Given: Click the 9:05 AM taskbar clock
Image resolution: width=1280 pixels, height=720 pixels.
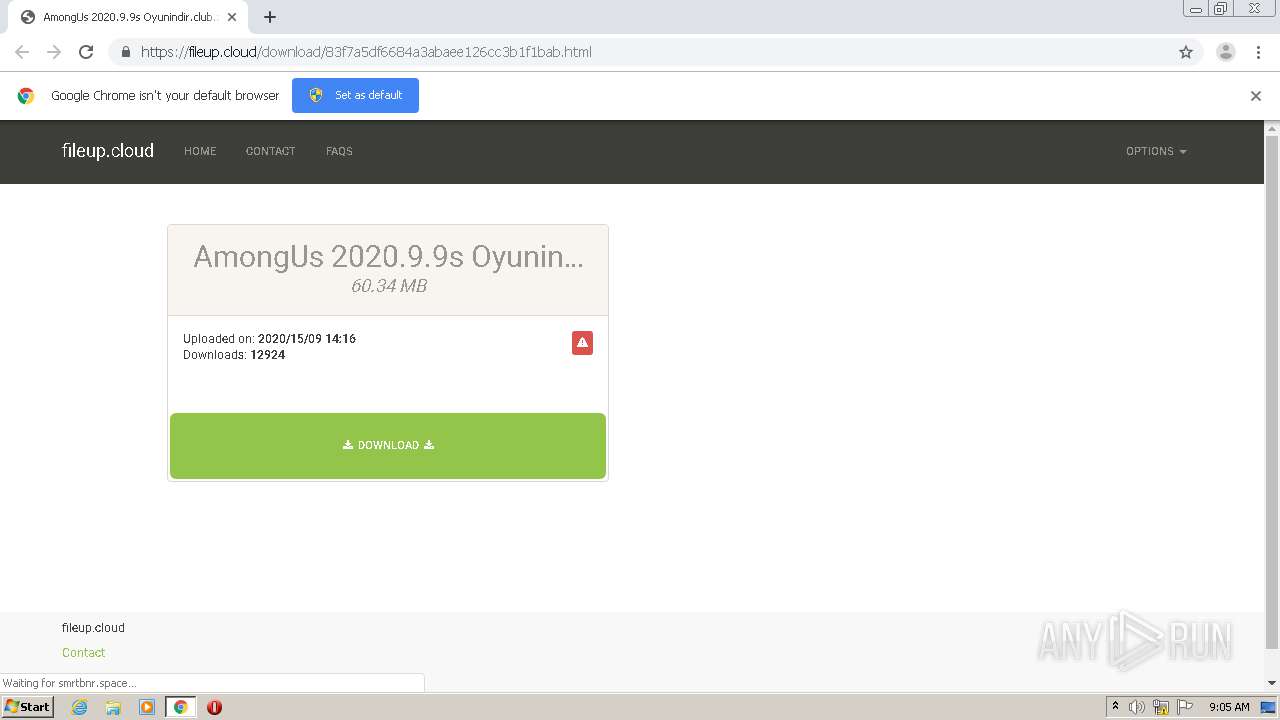Looking at the screenshot, I should click(1229, 707).
